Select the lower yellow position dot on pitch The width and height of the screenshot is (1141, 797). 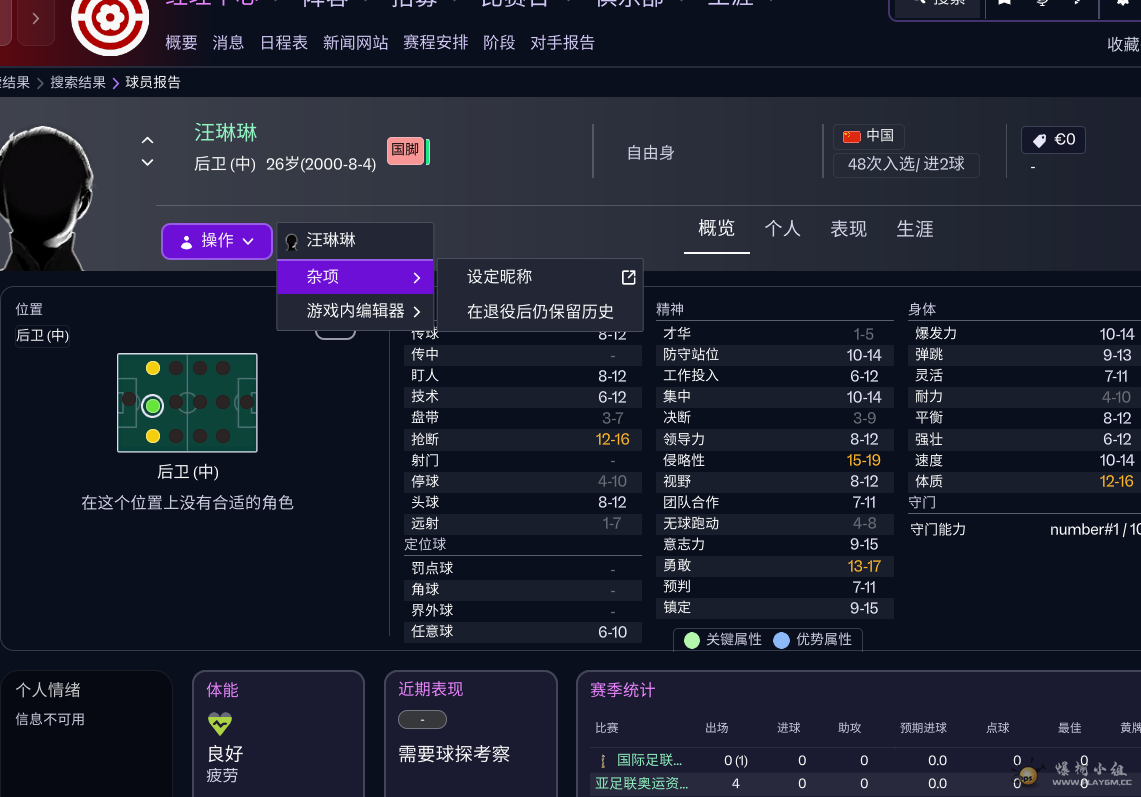153,436
